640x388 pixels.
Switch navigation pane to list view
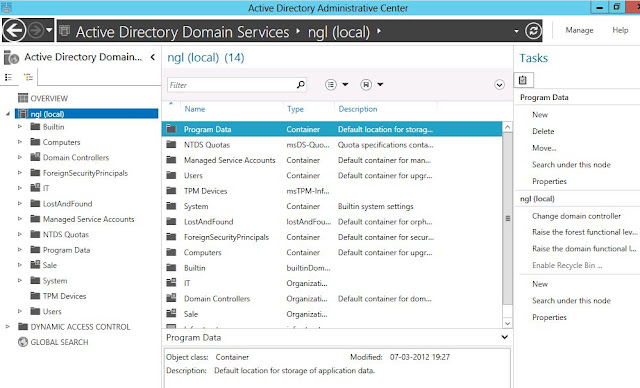[x=8, y=77]
